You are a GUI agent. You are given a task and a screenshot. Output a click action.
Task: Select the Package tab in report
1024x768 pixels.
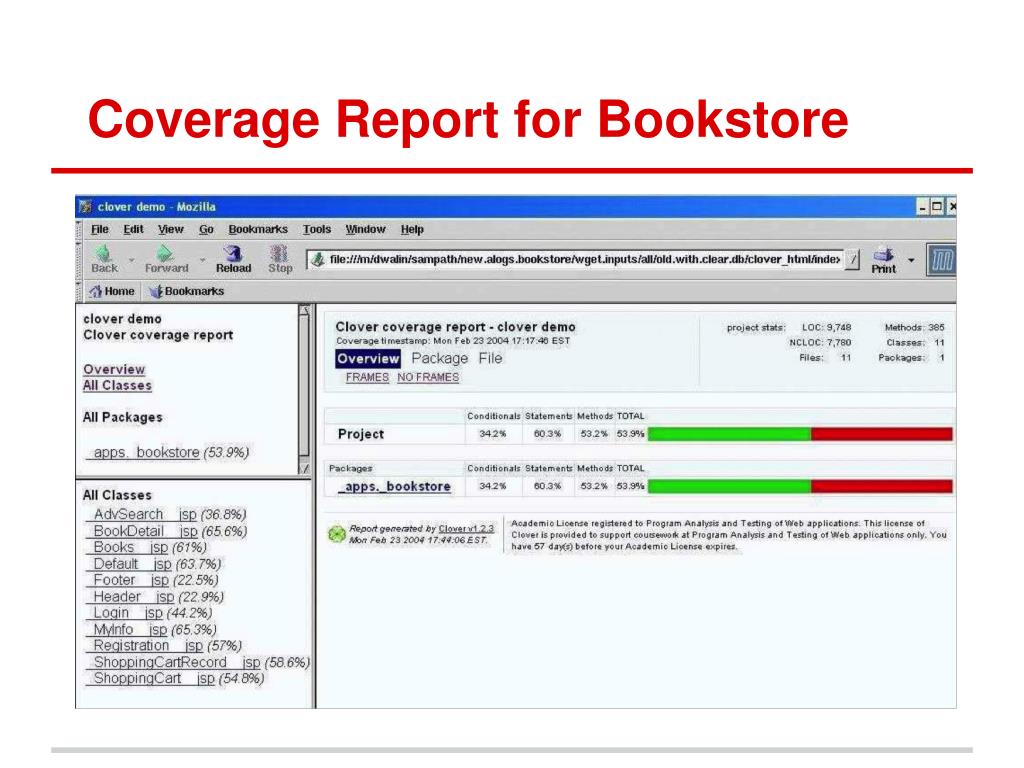point(440,359)
